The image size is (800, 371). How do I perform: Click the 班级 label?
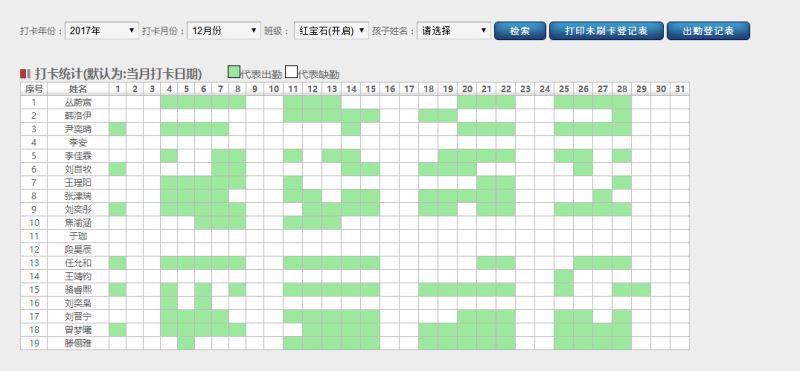[277, 31]
